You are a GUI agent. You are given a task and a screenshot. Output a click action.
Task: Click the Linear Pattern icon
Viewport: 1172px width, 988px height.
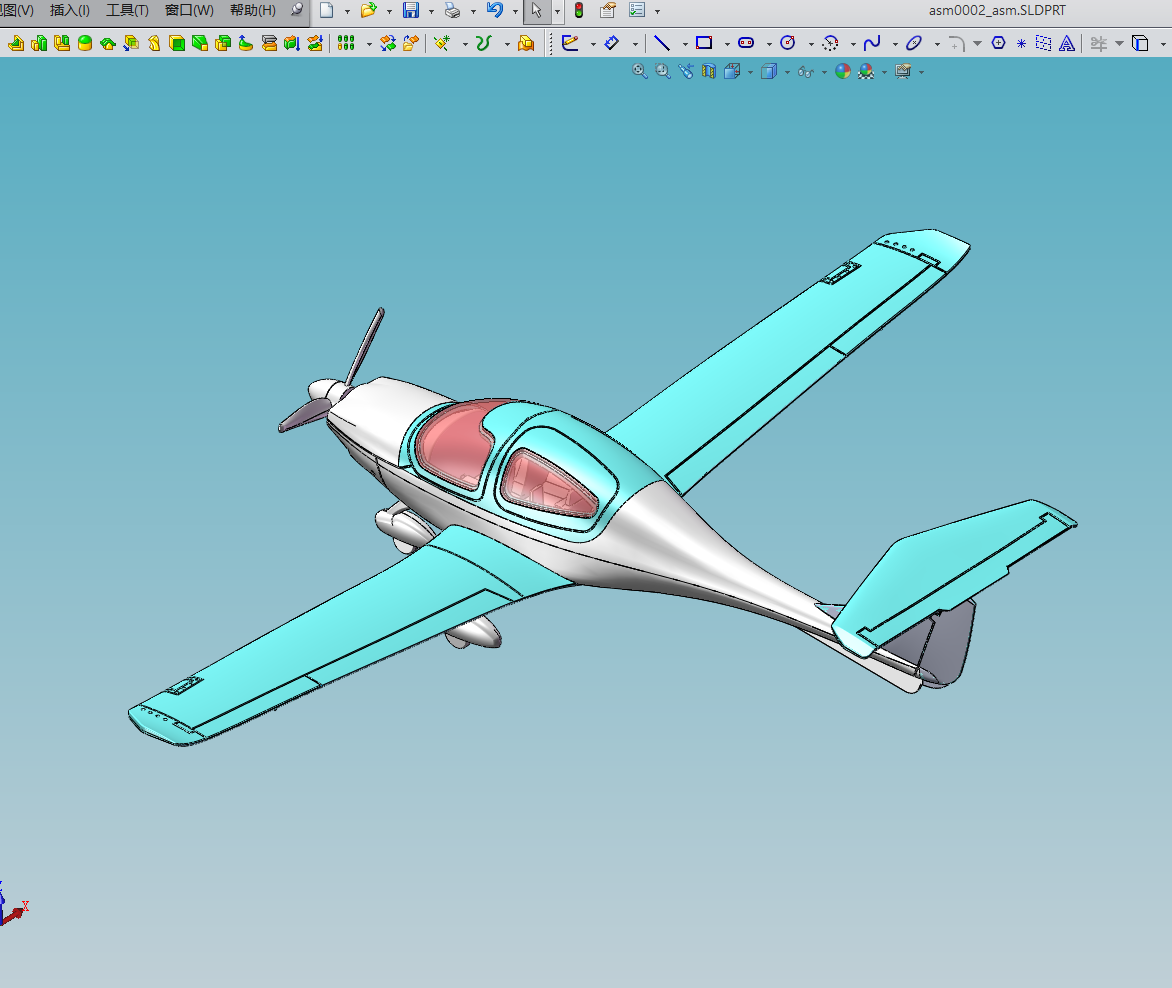pos(345,43)
